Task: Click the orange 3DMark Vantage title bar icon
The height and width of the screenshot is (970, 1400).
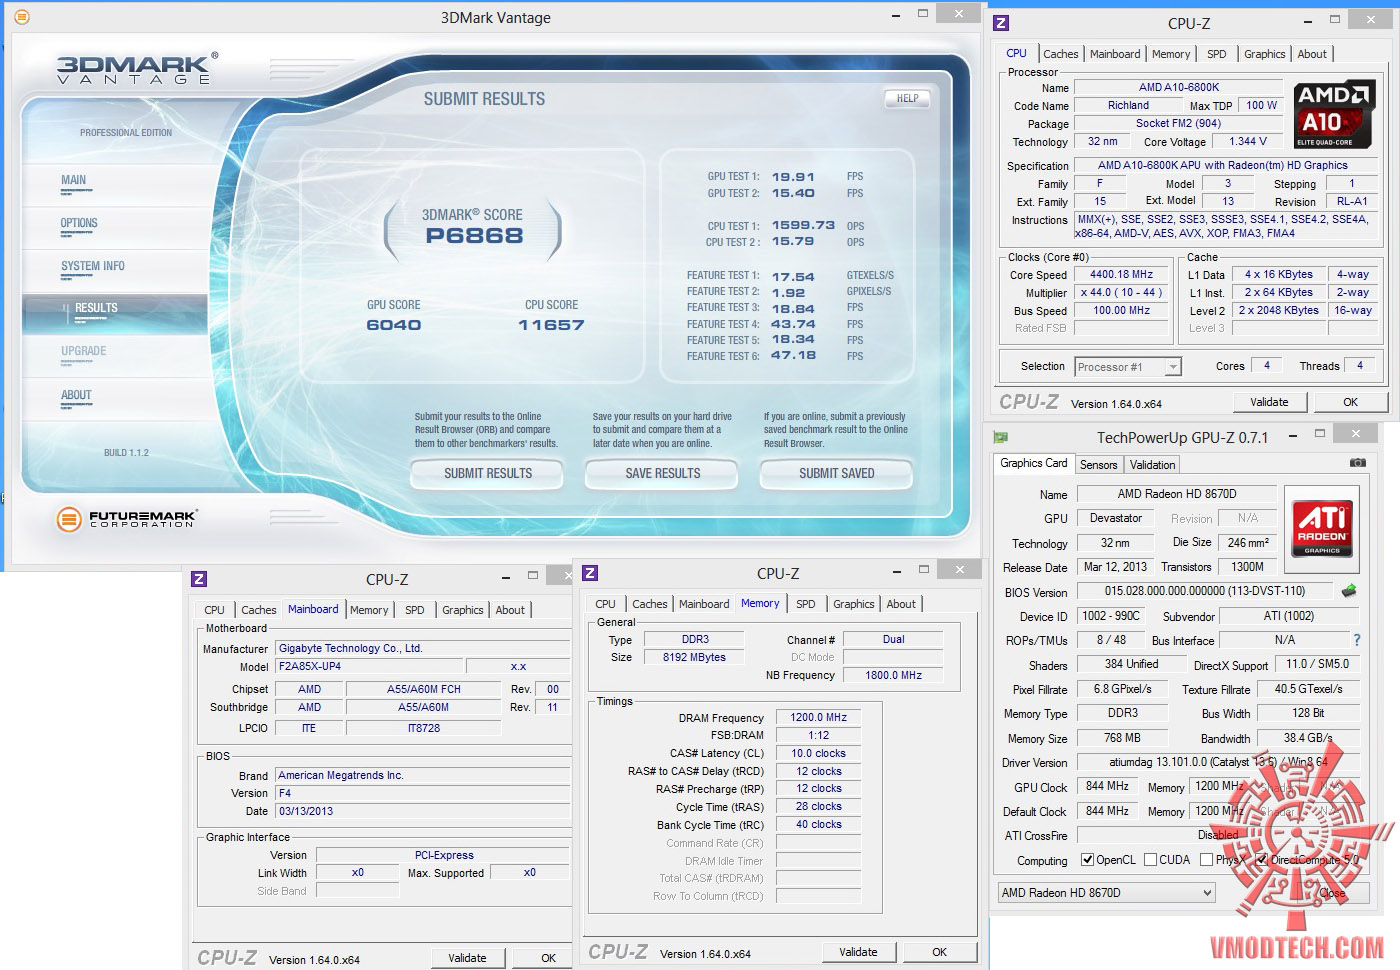Action: point(22,17)
